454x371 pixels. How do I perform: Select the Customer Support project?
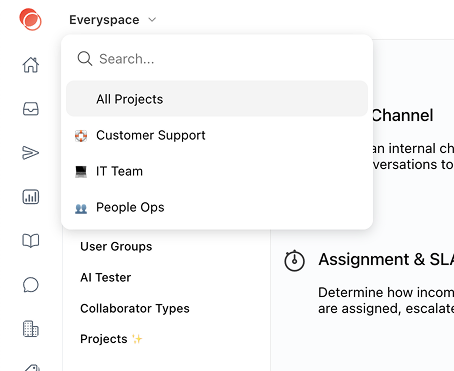coord(217,135)
